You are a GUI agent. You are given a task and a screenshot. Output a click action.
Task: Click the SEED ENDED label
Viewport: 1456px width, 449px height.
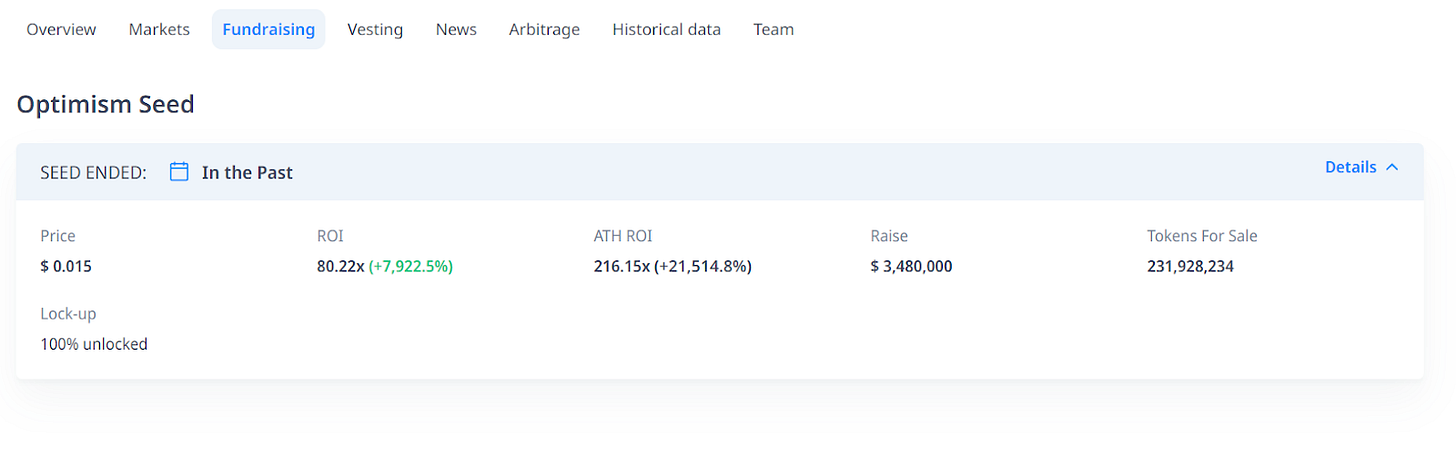tap(93, 172)
